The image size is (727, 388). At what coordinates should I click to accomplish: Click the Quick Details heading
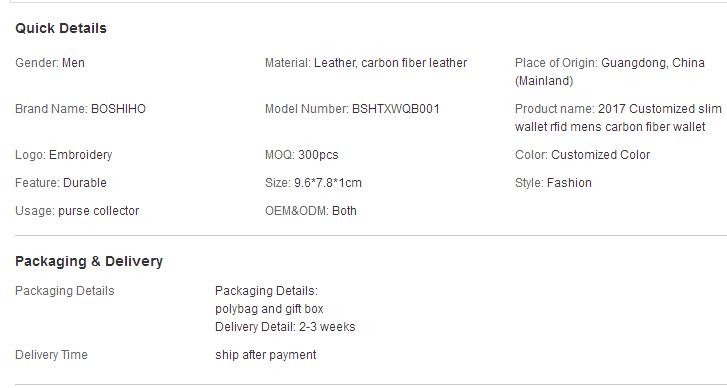pyautogui.click(x=61, y=28)
